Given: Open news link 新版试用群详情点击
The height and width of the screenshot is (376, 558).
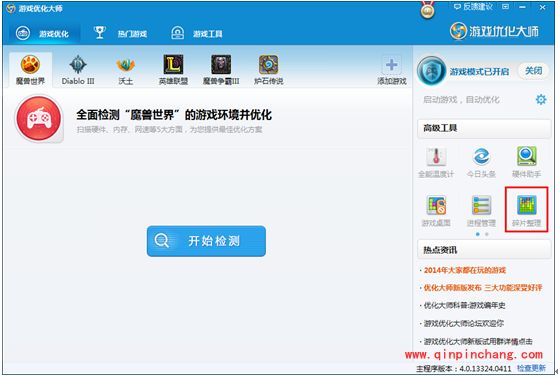Looking at the screenshot, I should [478, 341].
